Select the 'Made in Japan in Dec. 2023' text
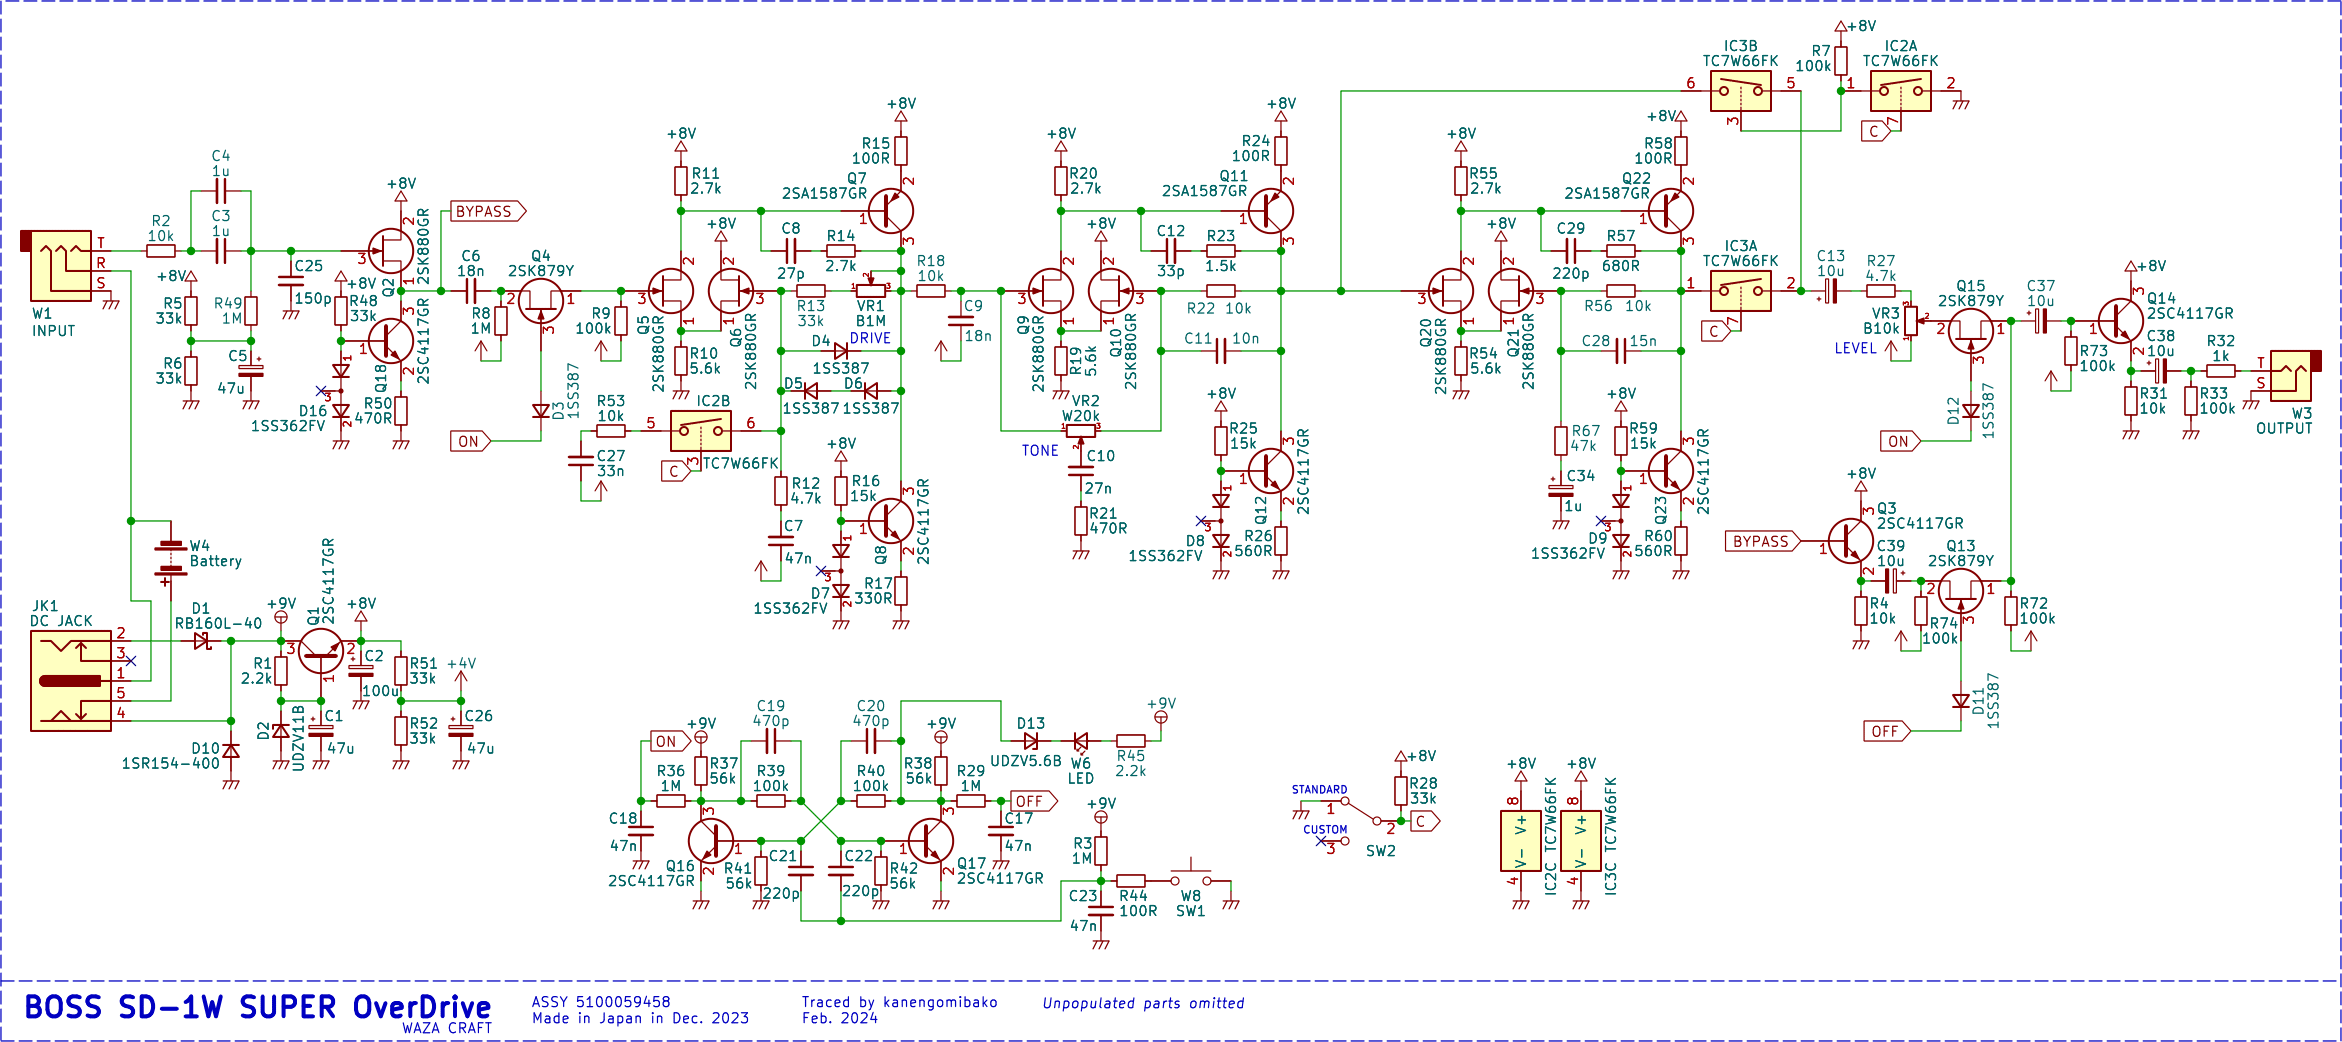This screenshot has height=1042, width=2342. (x=640, y=1019)
